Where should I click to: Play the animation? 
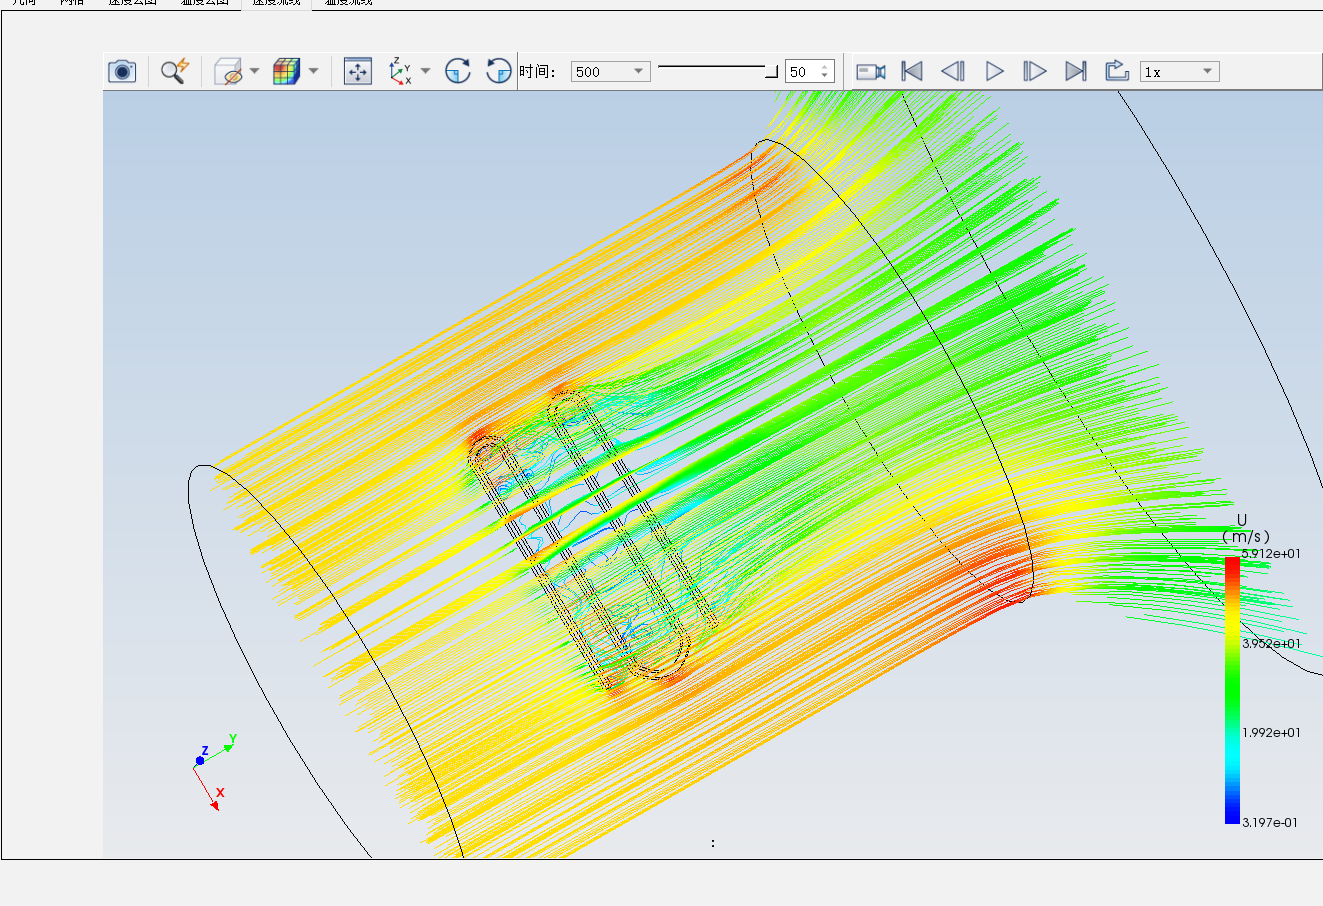(994, 71)
